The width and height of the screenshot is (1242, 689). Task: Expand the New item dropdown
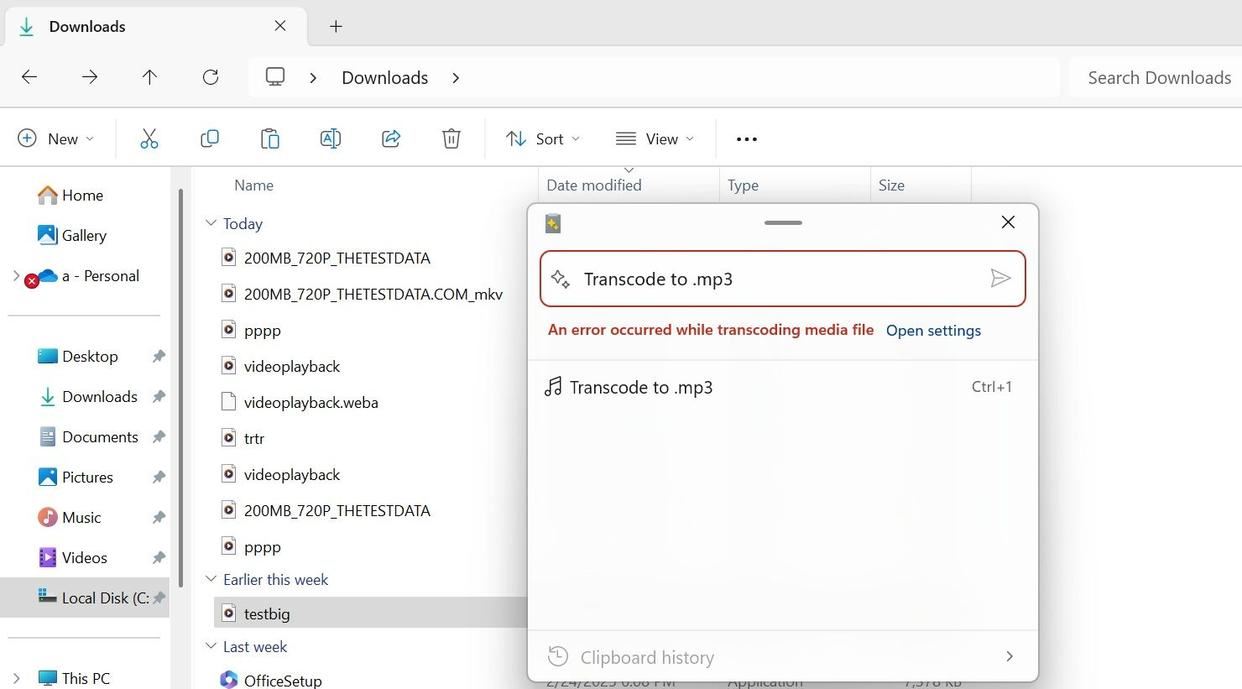[56, 139]
